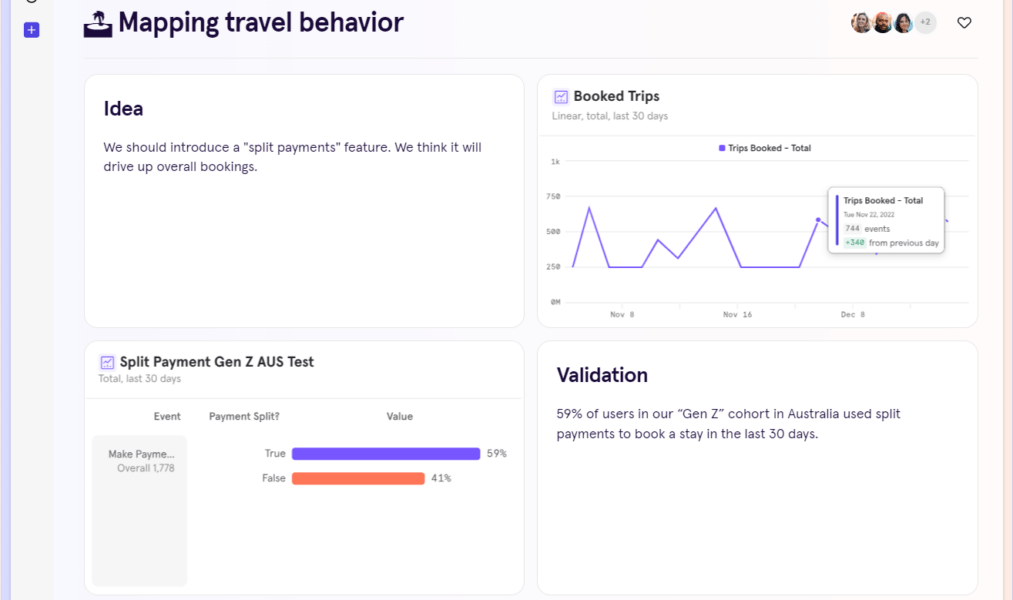This screenshot has width=1013, height=600.
Task: Select the False bar in the breakdown
Action: coord(358,478)
